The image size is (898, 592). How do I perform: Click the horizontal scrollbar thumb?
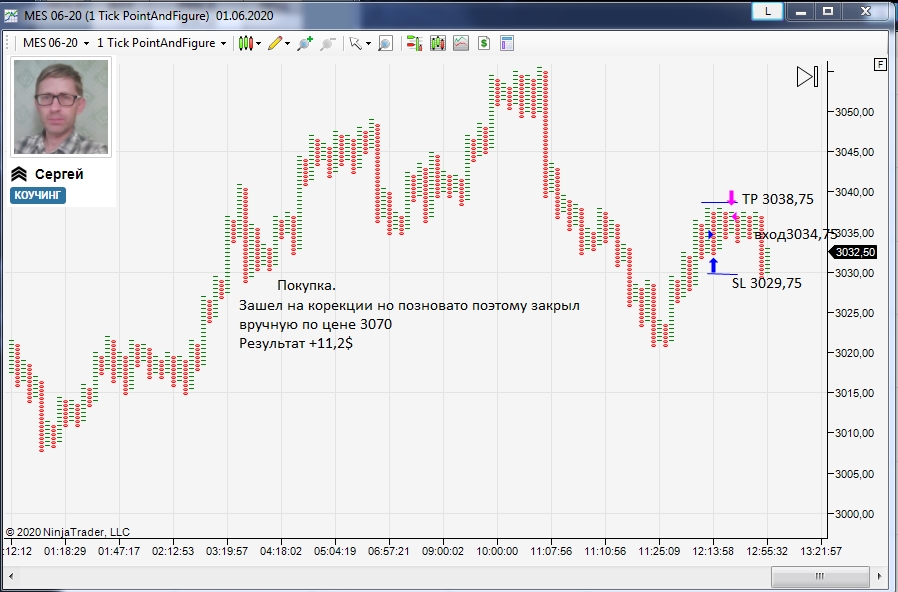[820, 576]
